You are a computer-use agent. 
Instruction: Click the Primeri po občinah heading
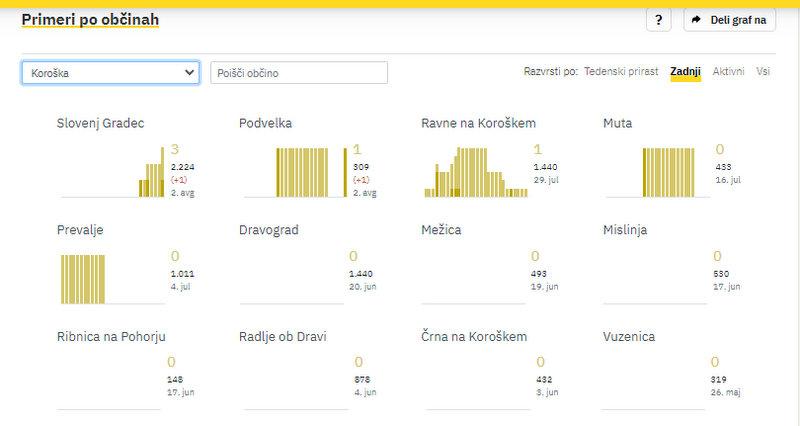[90, 20]
